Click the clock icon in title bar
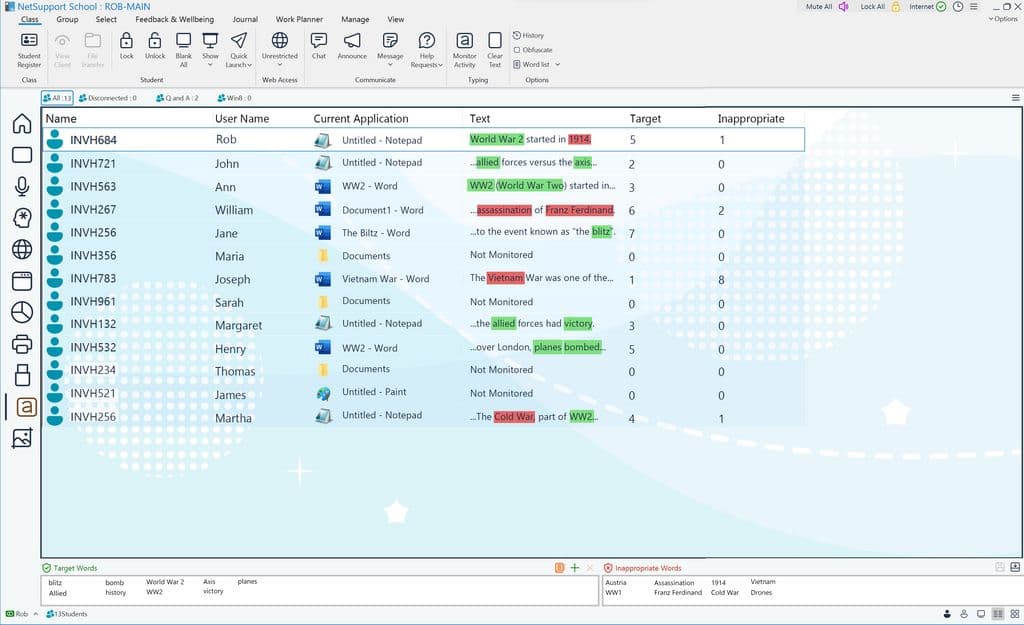Screen dimensions: 1024x625 tap(957, 7)
